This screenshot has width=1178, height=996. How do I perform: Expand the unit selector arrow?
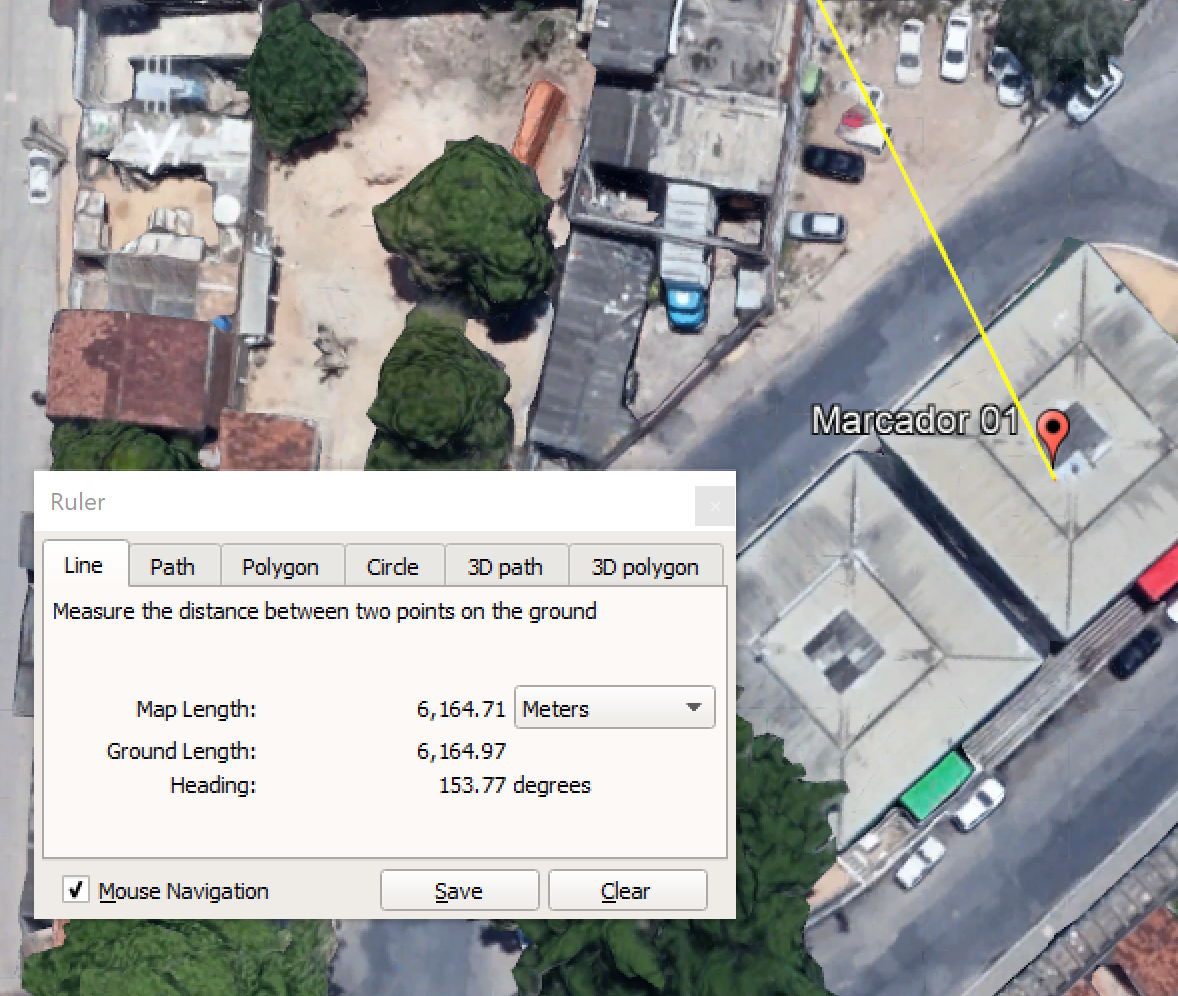[x=694, y=707]
